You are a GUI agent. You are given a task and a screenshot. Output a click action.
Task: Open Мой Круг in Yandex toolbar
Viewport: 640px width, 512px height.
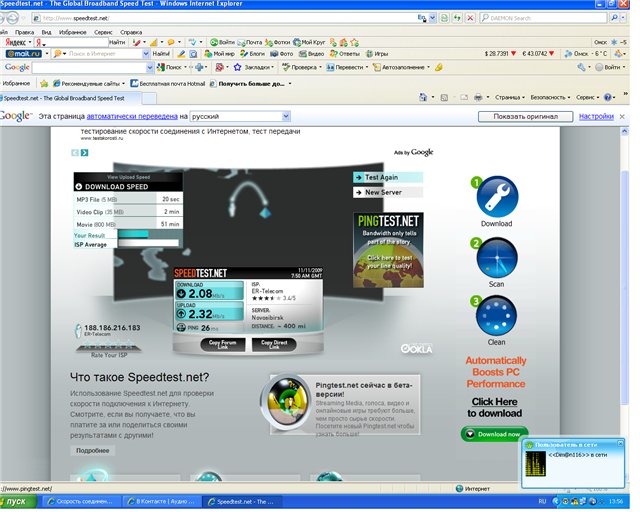[309, 42]
